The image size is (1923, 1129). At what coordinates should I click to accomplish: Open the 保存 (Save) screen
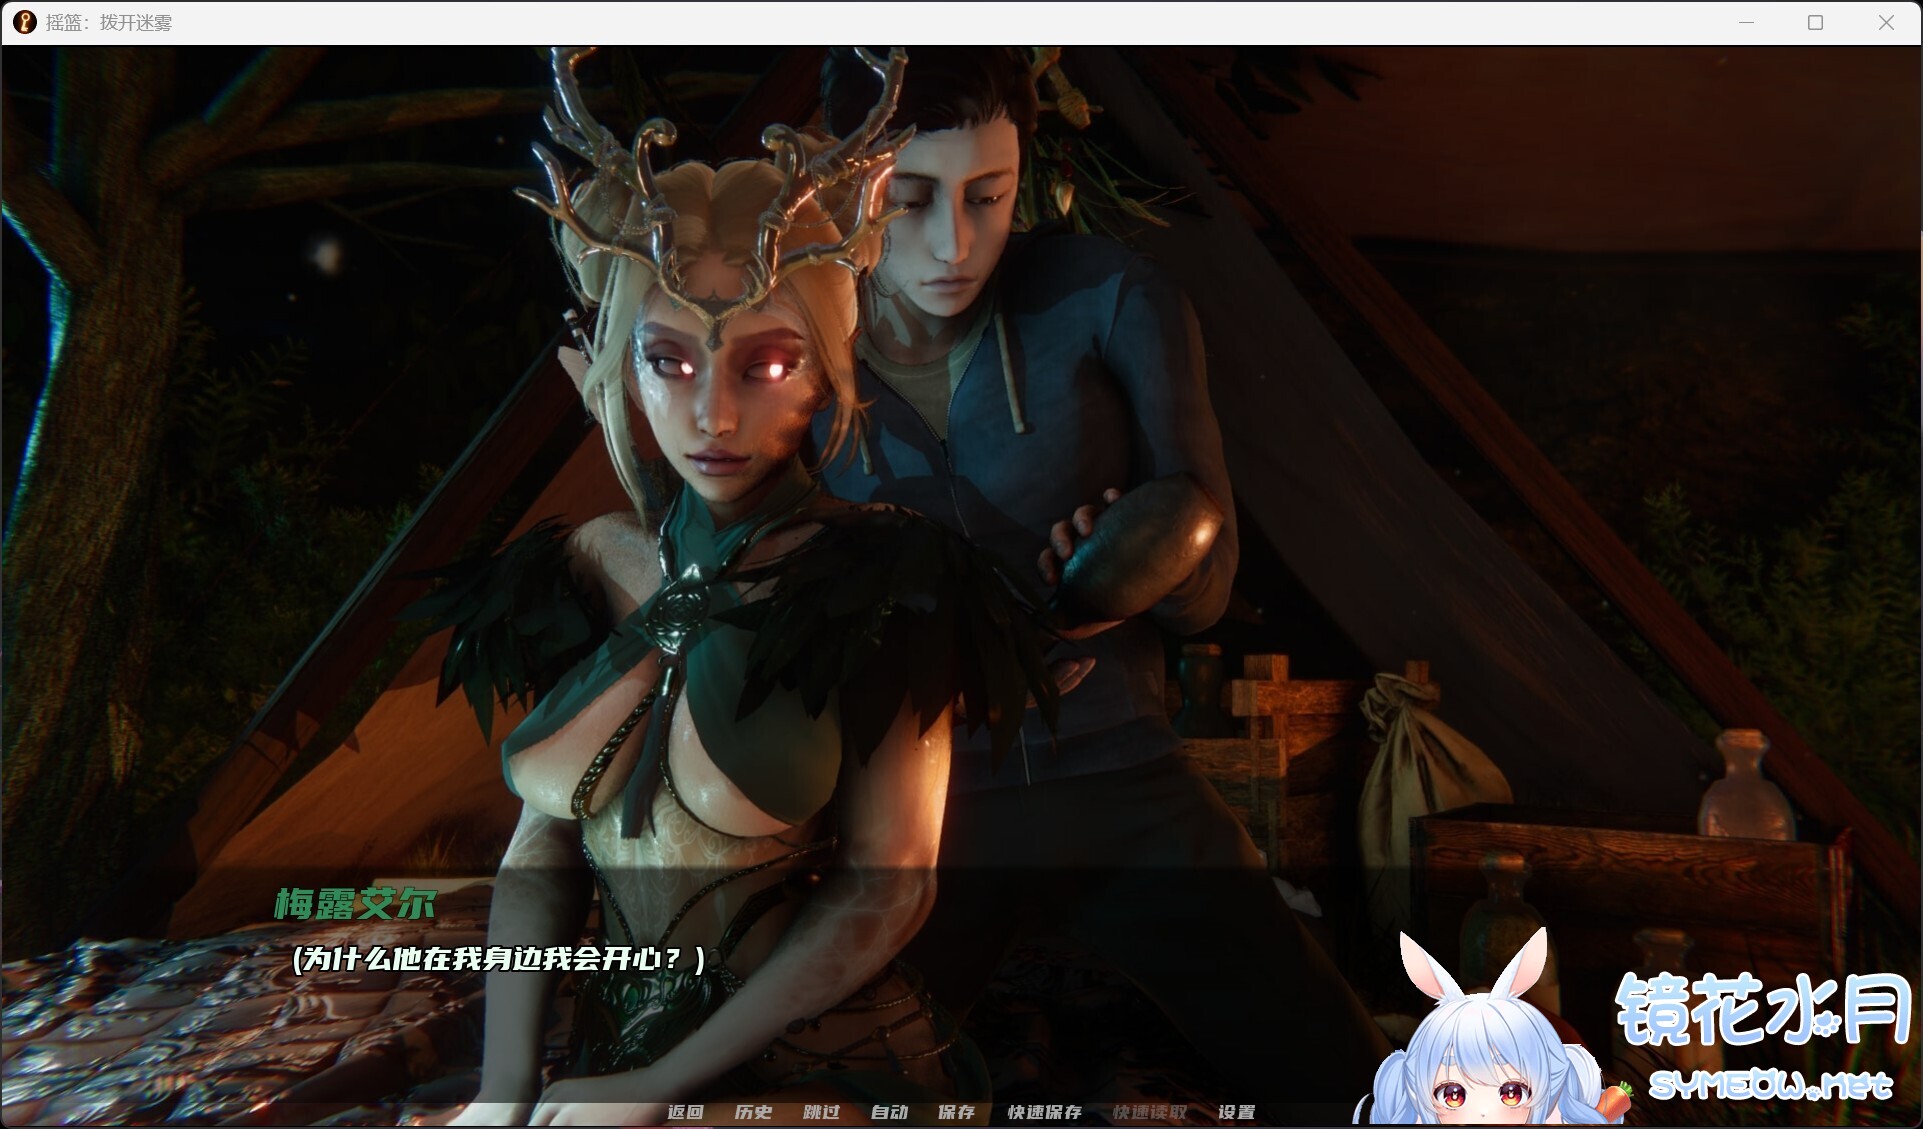[956, 1112]
